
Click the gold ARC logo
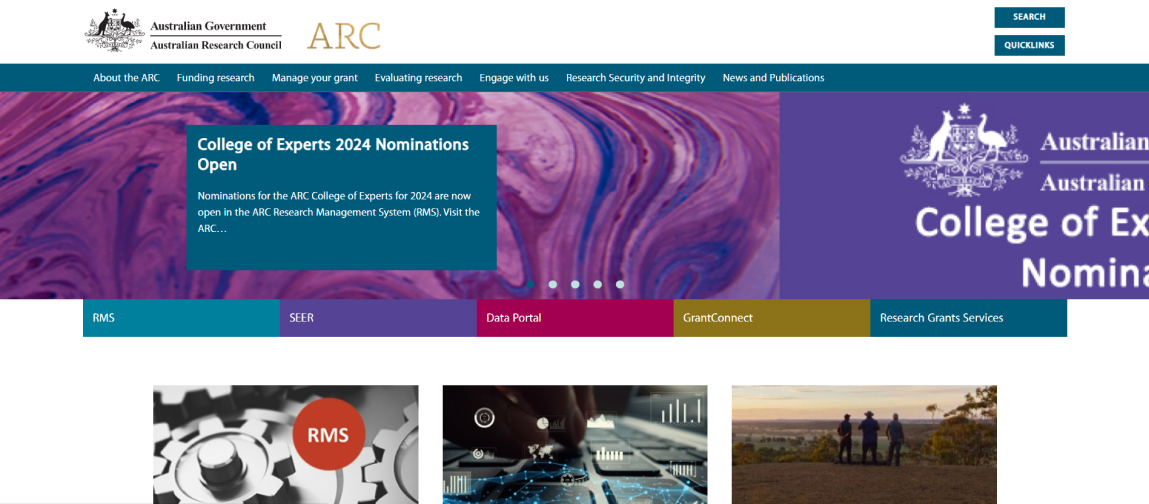coord(344,35)
